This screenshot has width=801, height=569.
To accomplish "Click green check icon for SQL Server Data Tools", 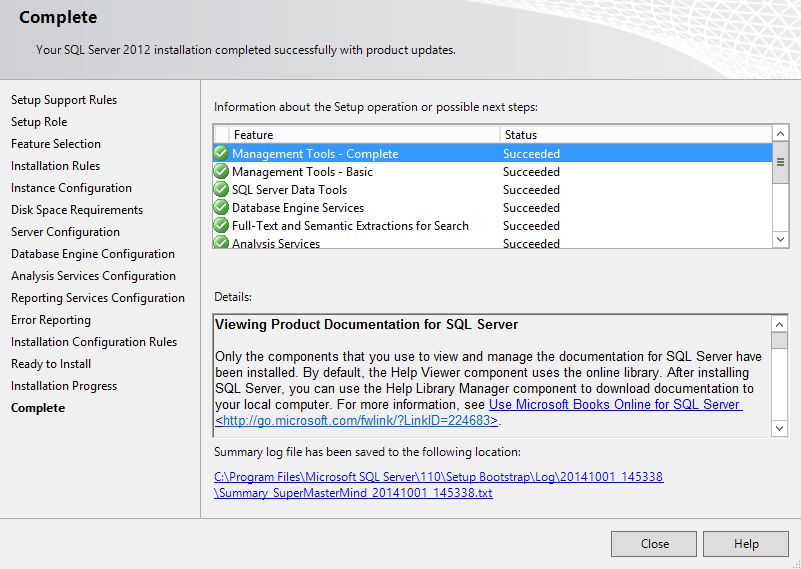I will [x=221, y=190].
